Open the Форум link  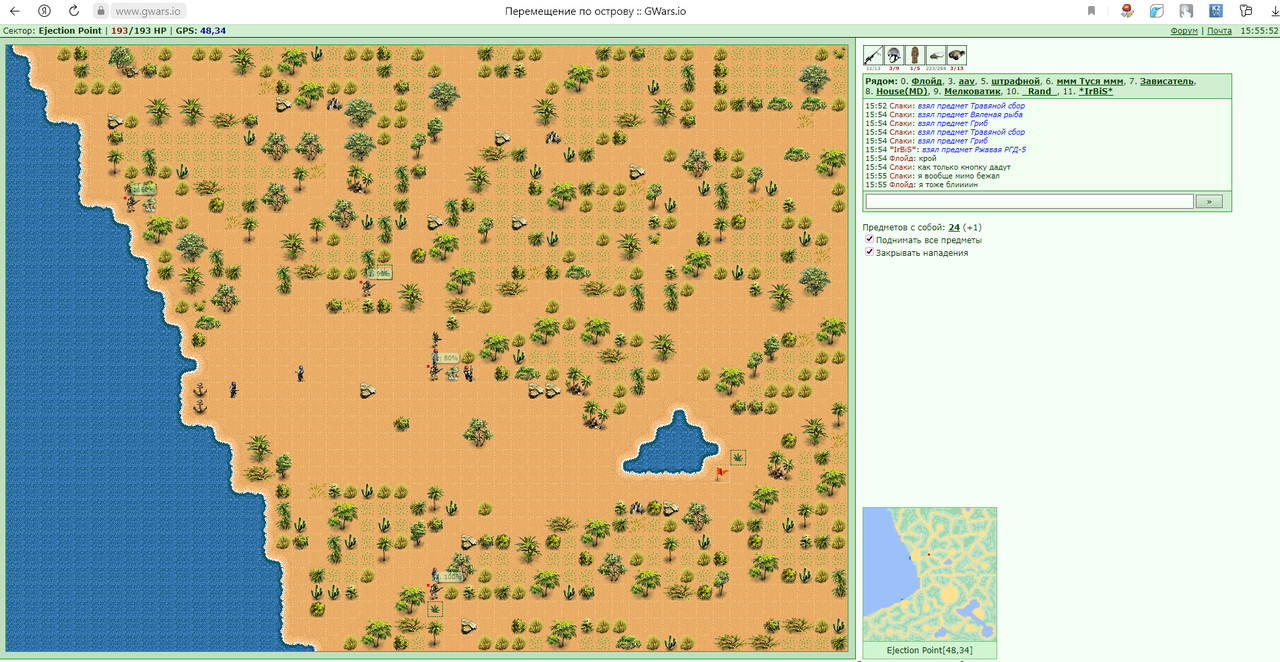pos(1184,31)
